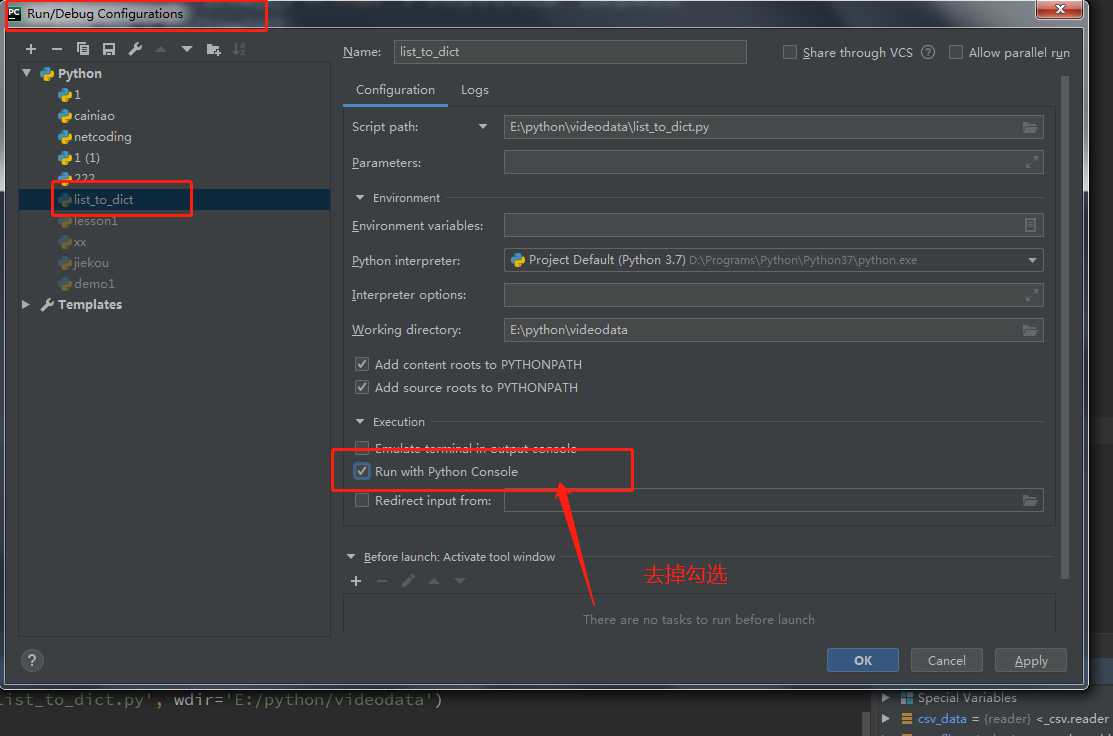Click the configuration panel vertical scrollbar
1113x736 pixels.
tap(1064, 326)
